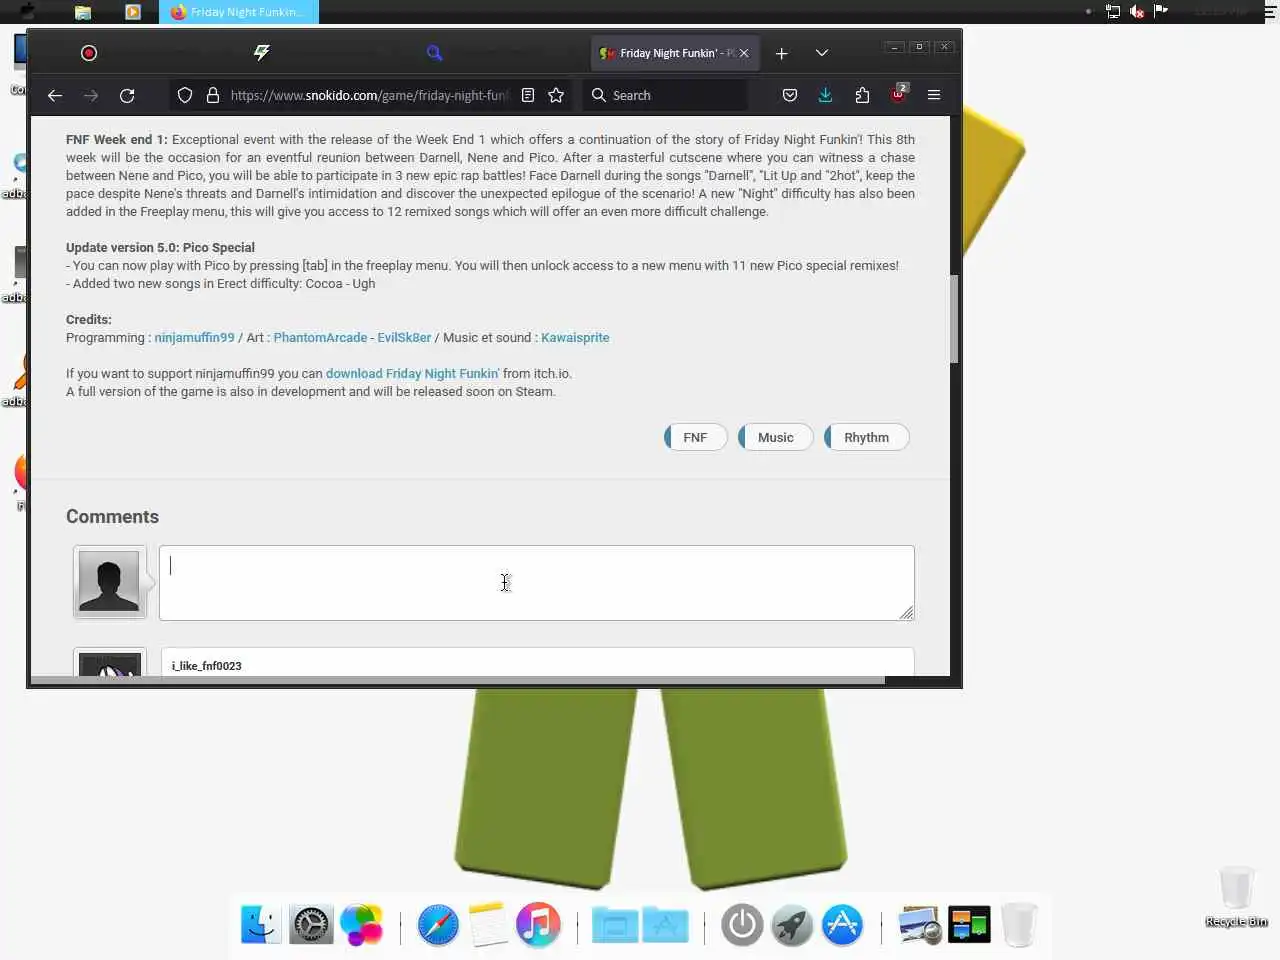
Task: Open the orange media player top bar icon
Action: pyautogui.click(x=133, y=12)
